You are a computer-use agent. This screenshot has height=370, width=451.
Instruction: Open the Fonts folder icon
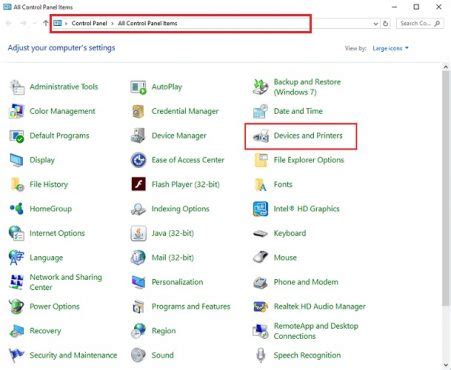coord(261,185)
